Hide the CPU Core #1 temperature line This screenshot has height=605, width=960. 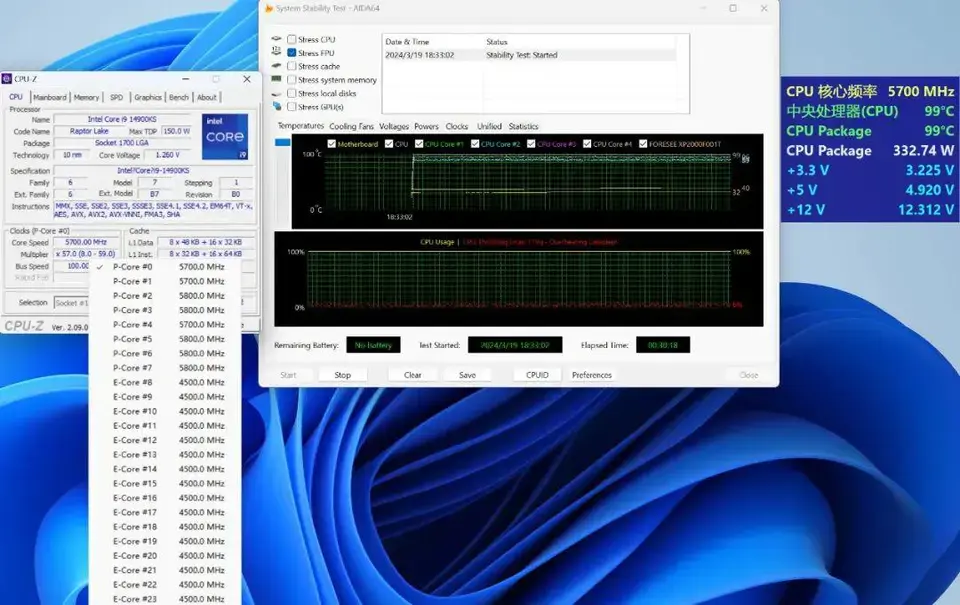click(x=419, y=144)
